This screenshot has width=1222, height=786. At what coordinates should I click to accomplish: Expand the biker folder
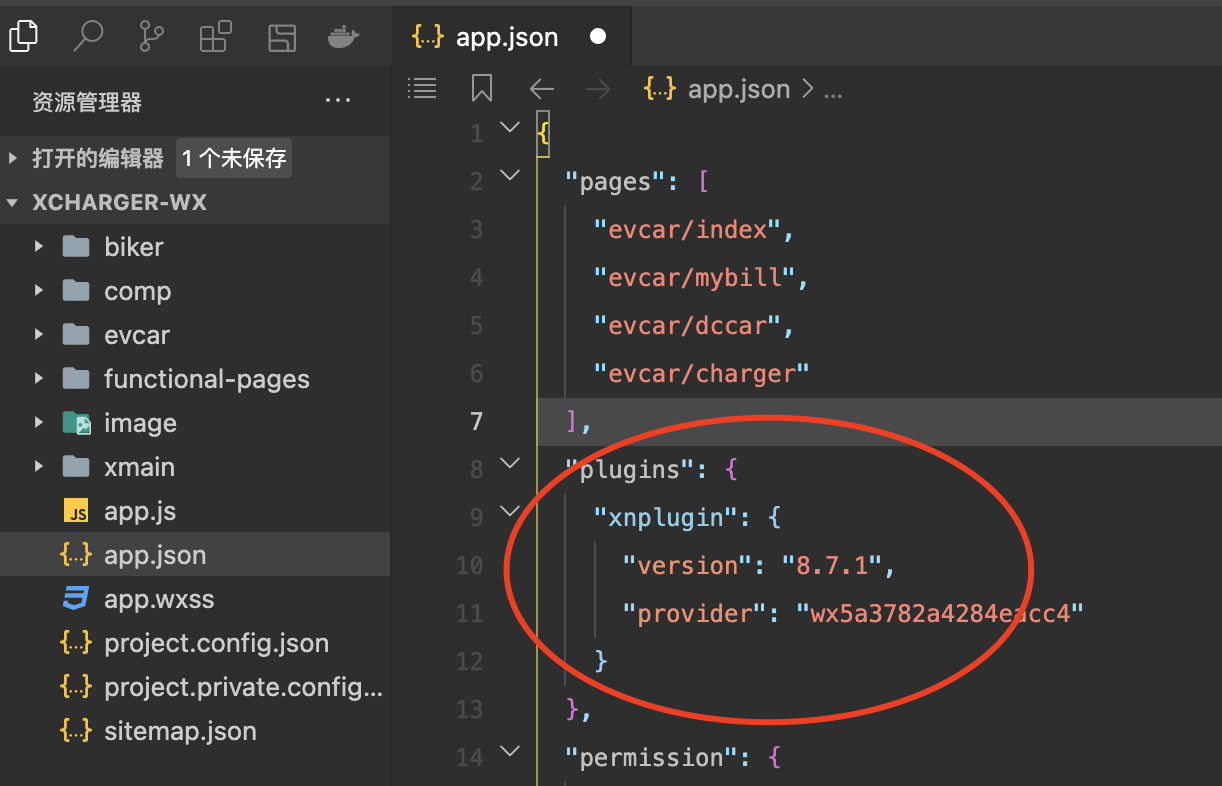(x=195, y=246)
